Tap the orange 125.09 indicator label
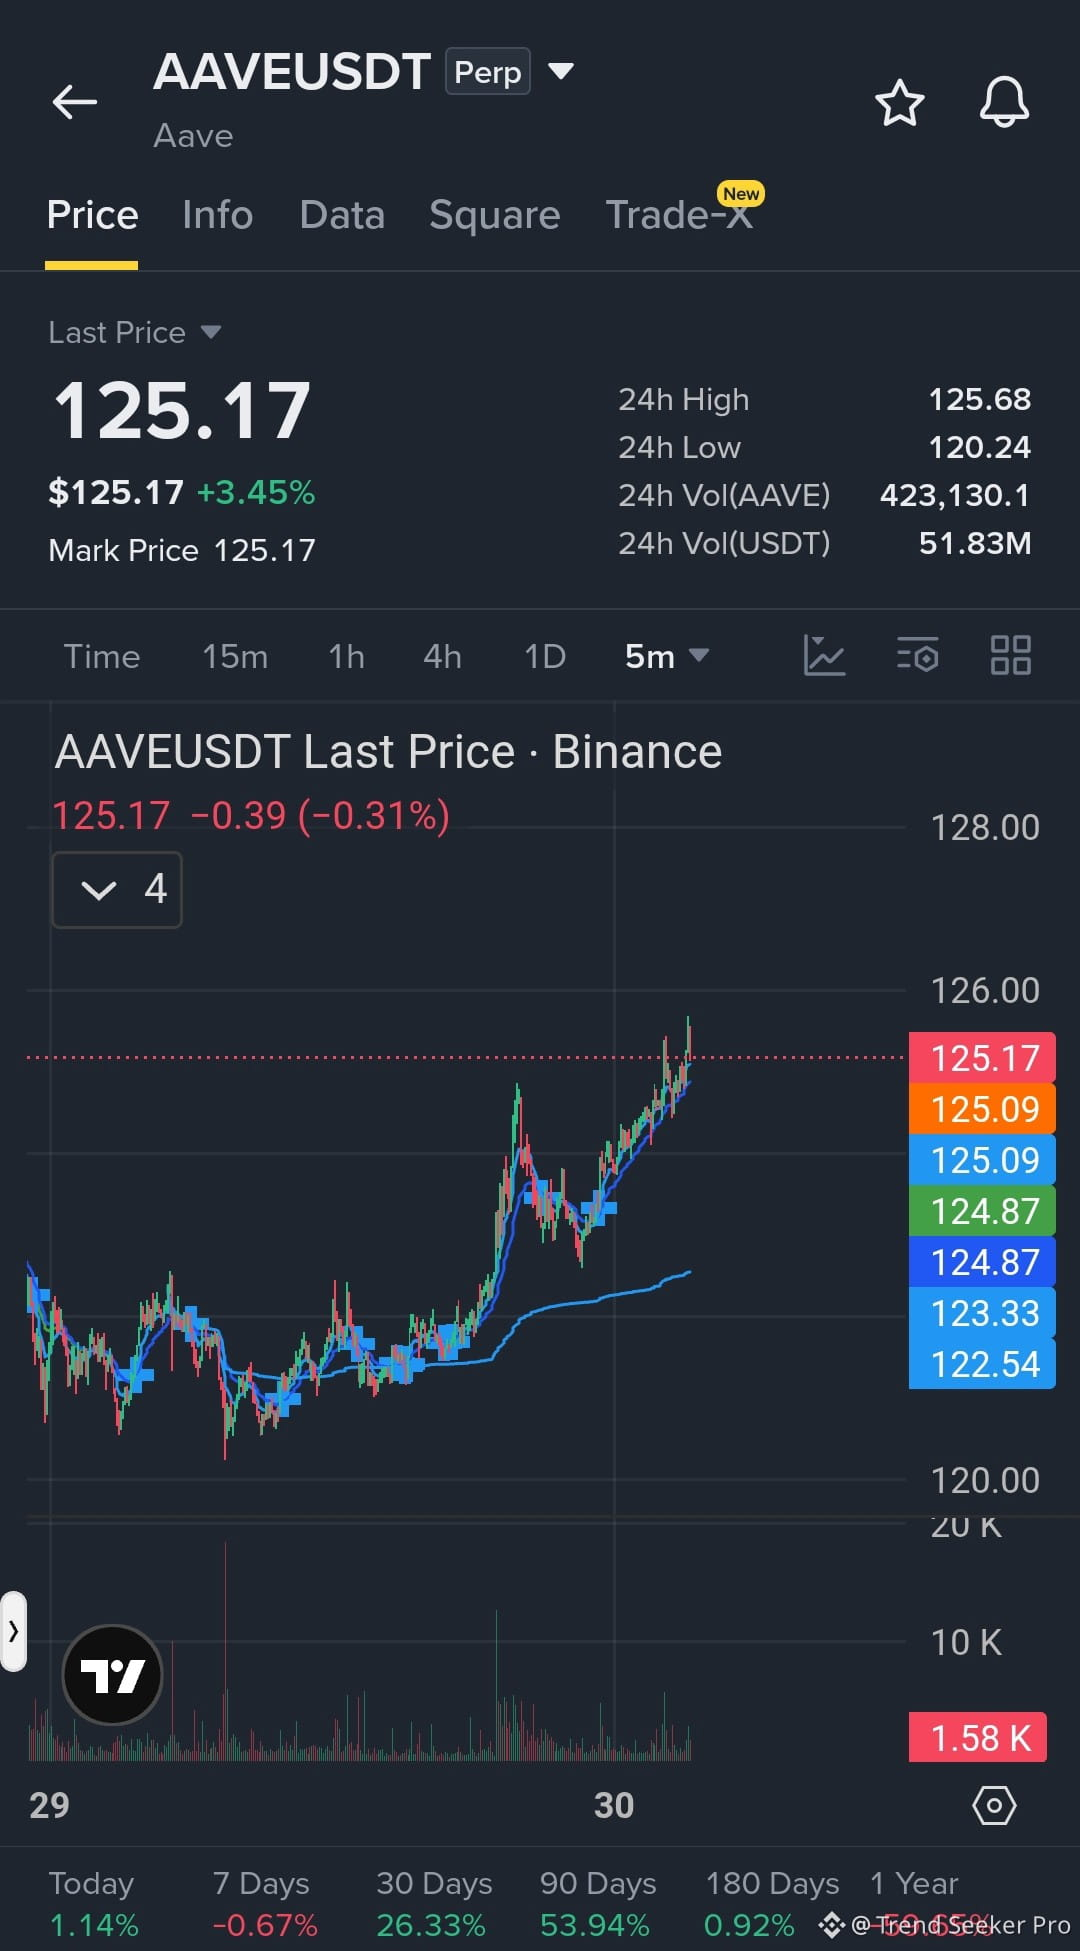 982,1108
